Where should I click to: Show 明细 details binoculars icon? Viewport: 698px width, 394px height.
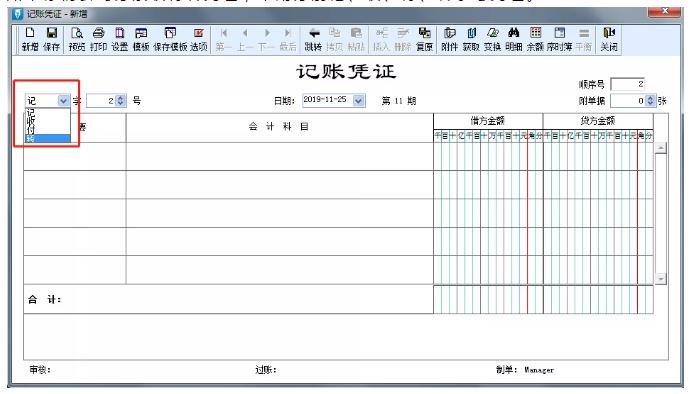coord(514,39)
